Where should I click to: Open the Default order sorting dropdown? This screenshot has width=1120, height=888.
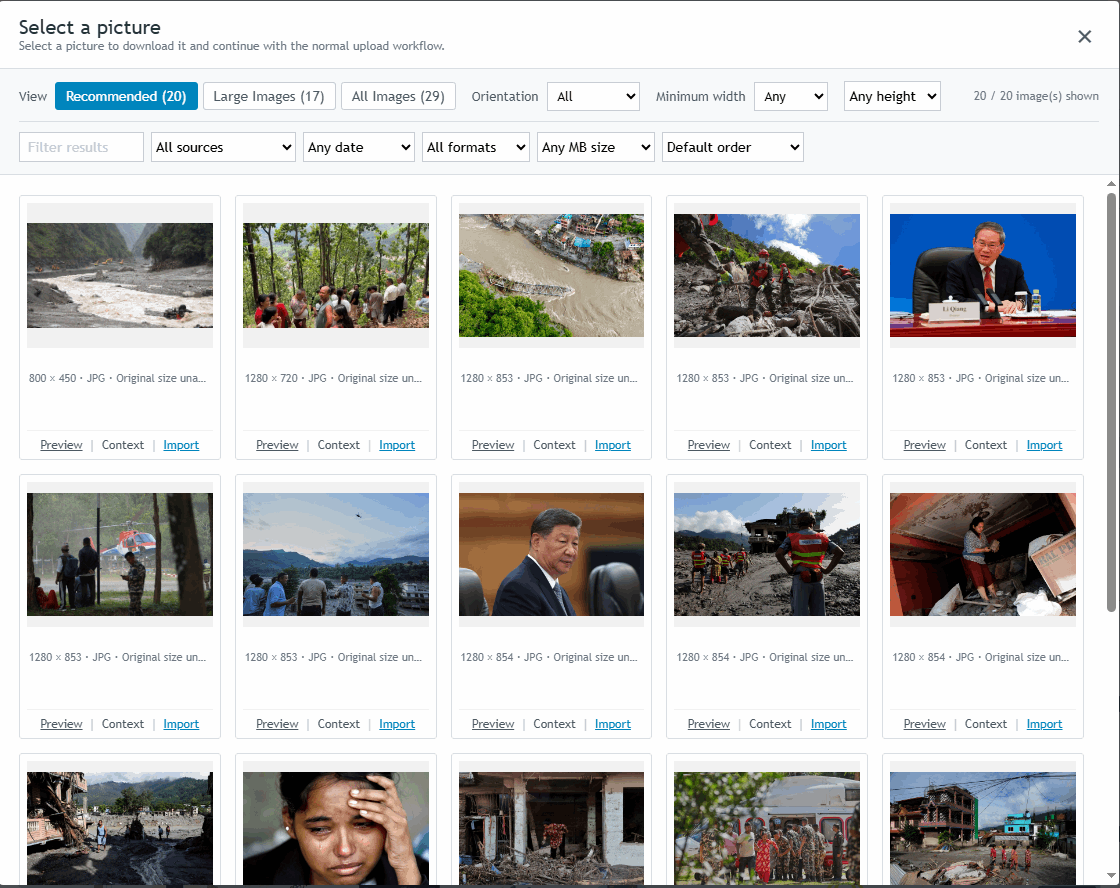tap(733, 147)
